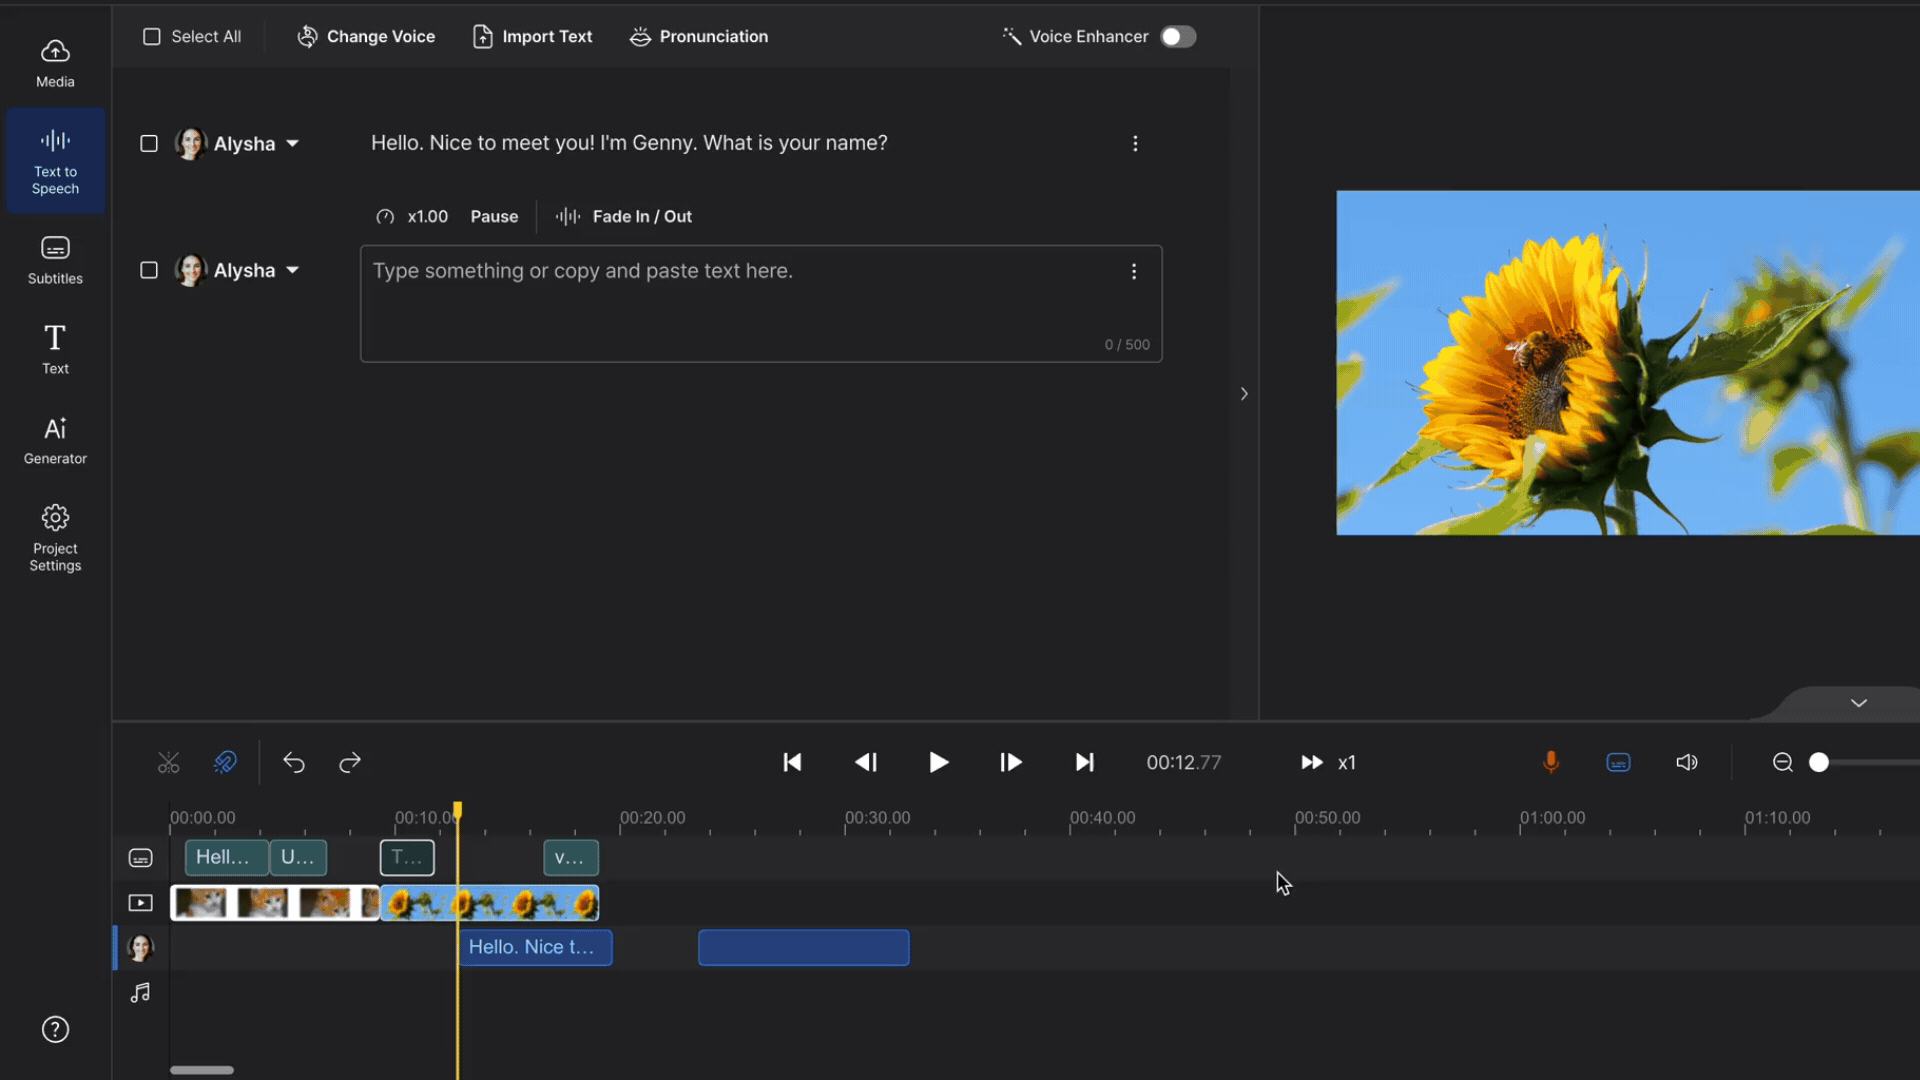Select the v... subtitle clip
Image resolution: width=1920 pixels, height=1080 pixels.
coord(571,858)
